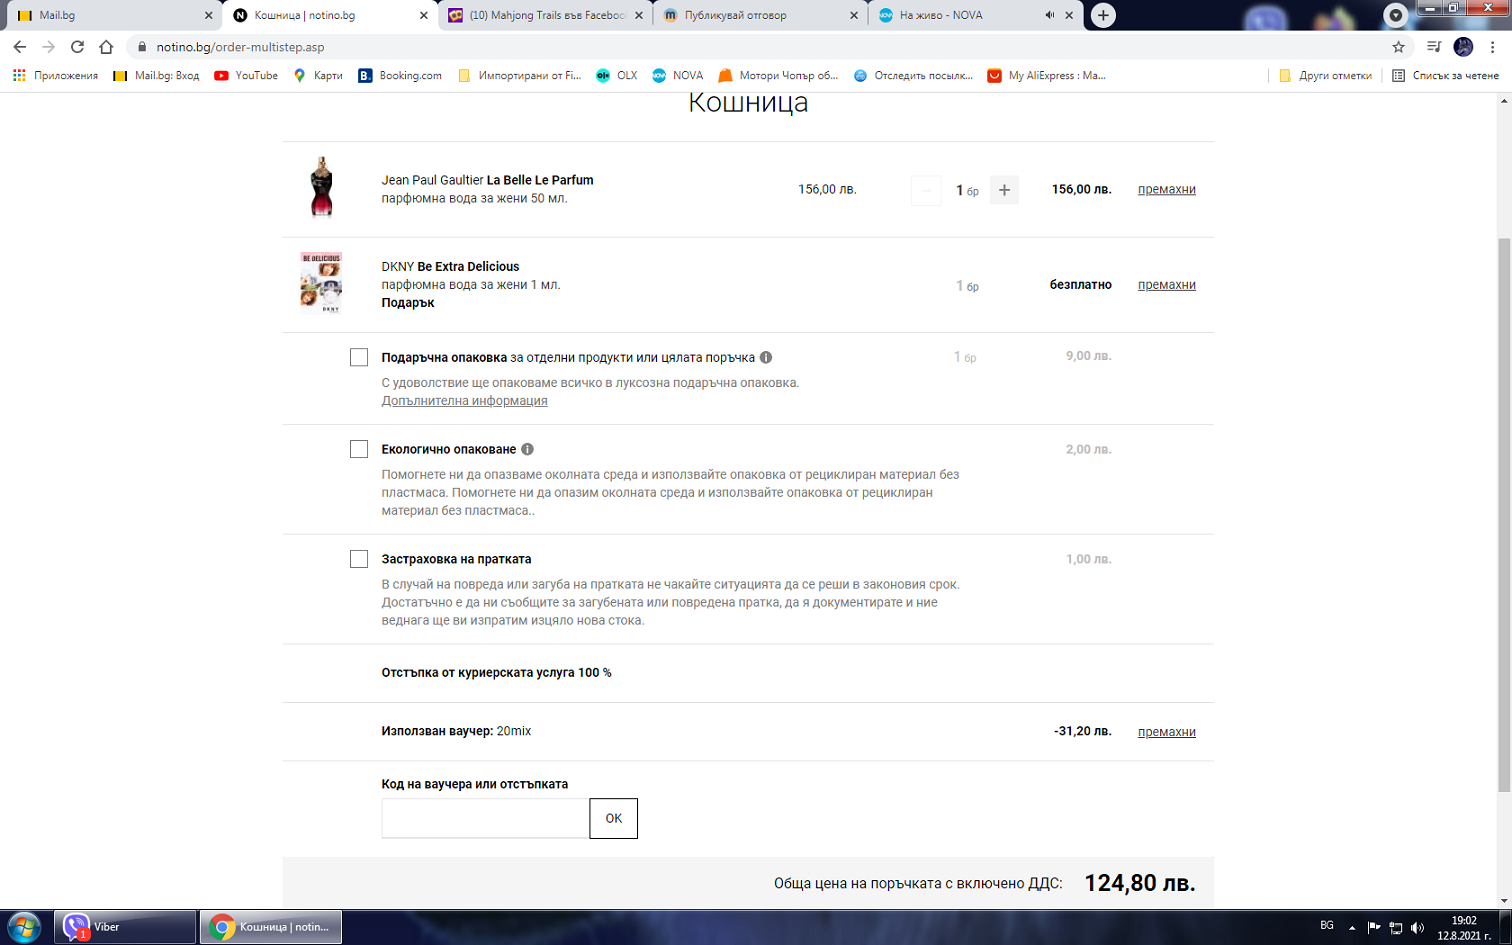This screenshot has height=945, width=1512.
Task: Increase La Belle Le Parfum quantity with plus
Action: click(x=1004, y=190)
